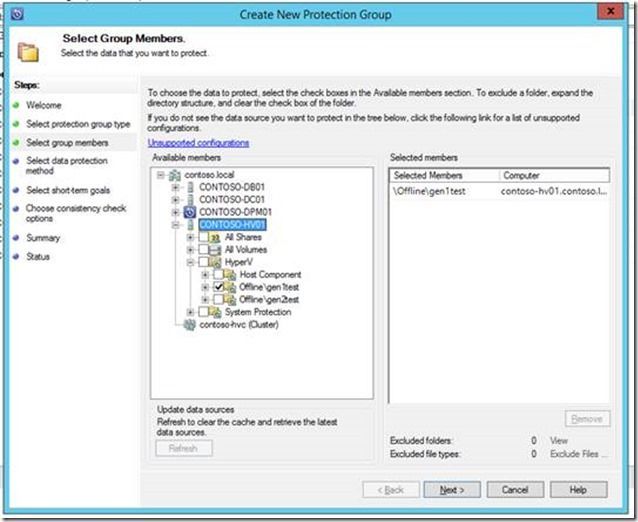Select the contoso-hvc (Cluster) label
638x522 pixels.
click(239, 325)
